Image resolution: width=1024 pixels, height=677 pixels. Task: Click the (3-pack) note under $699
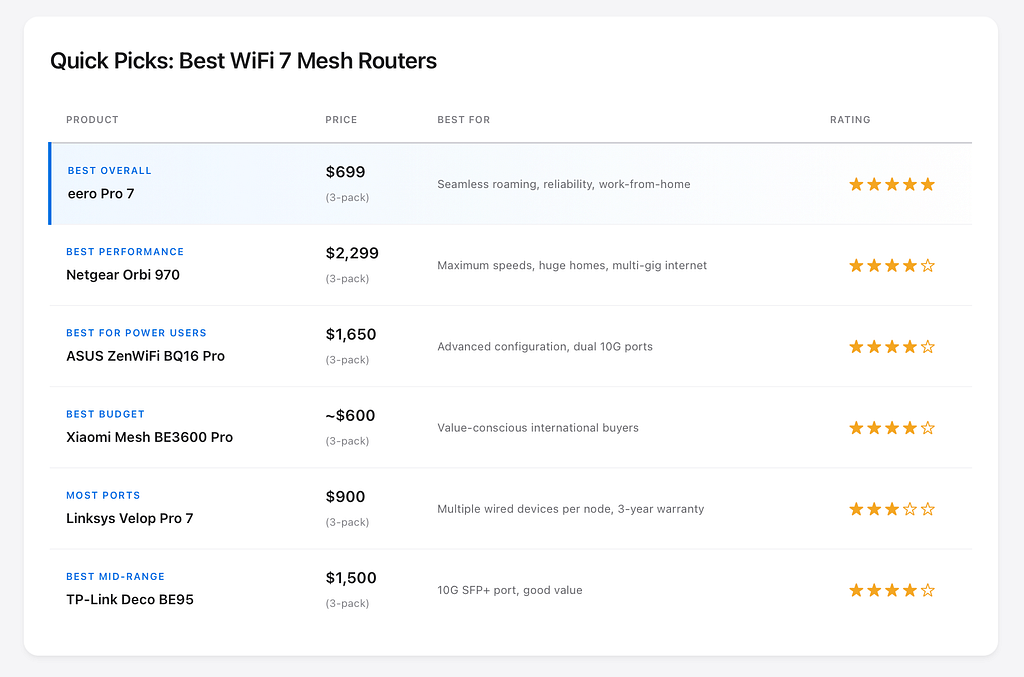pos(347,197)
